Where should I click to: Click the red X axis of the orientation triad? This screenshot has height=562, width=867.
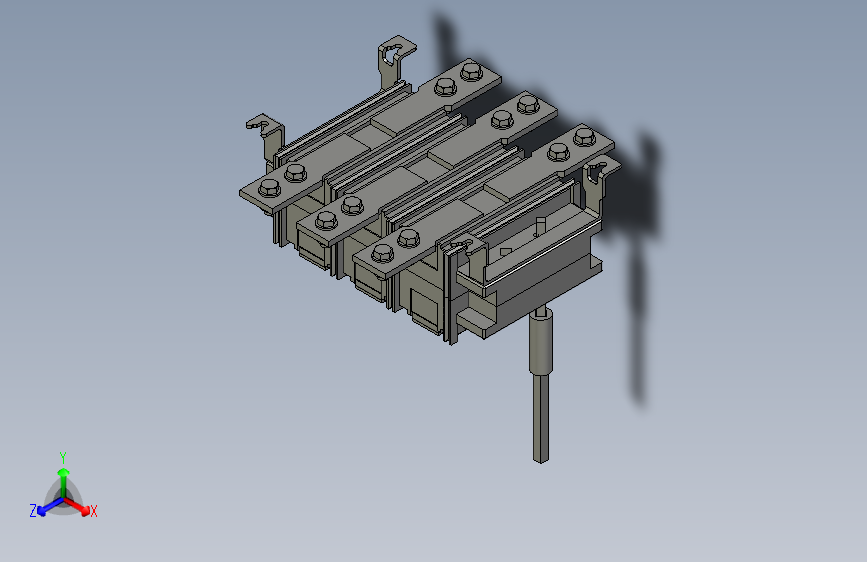[77, 506]
